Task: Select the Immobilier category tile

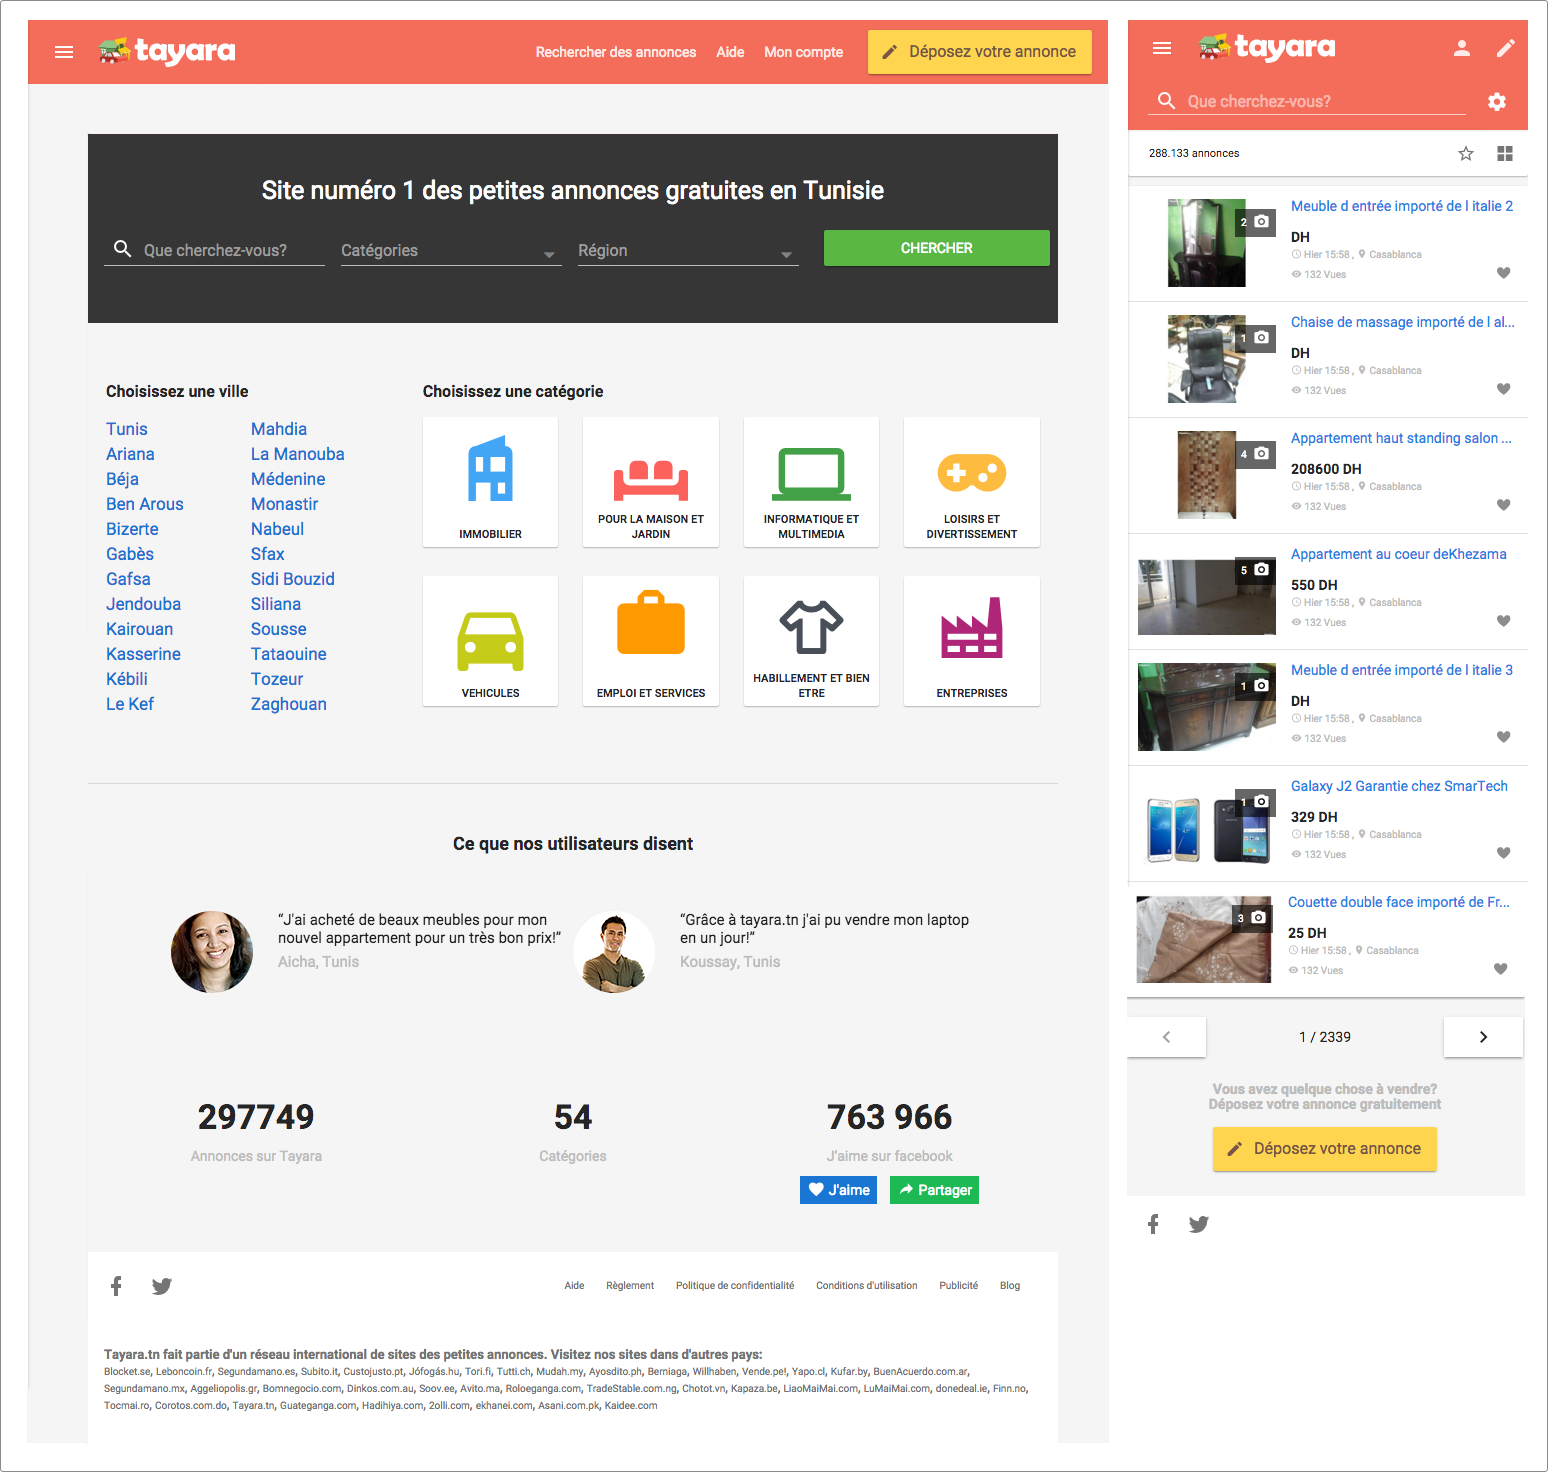Action: pyautogui.click(x=490, y=482)
